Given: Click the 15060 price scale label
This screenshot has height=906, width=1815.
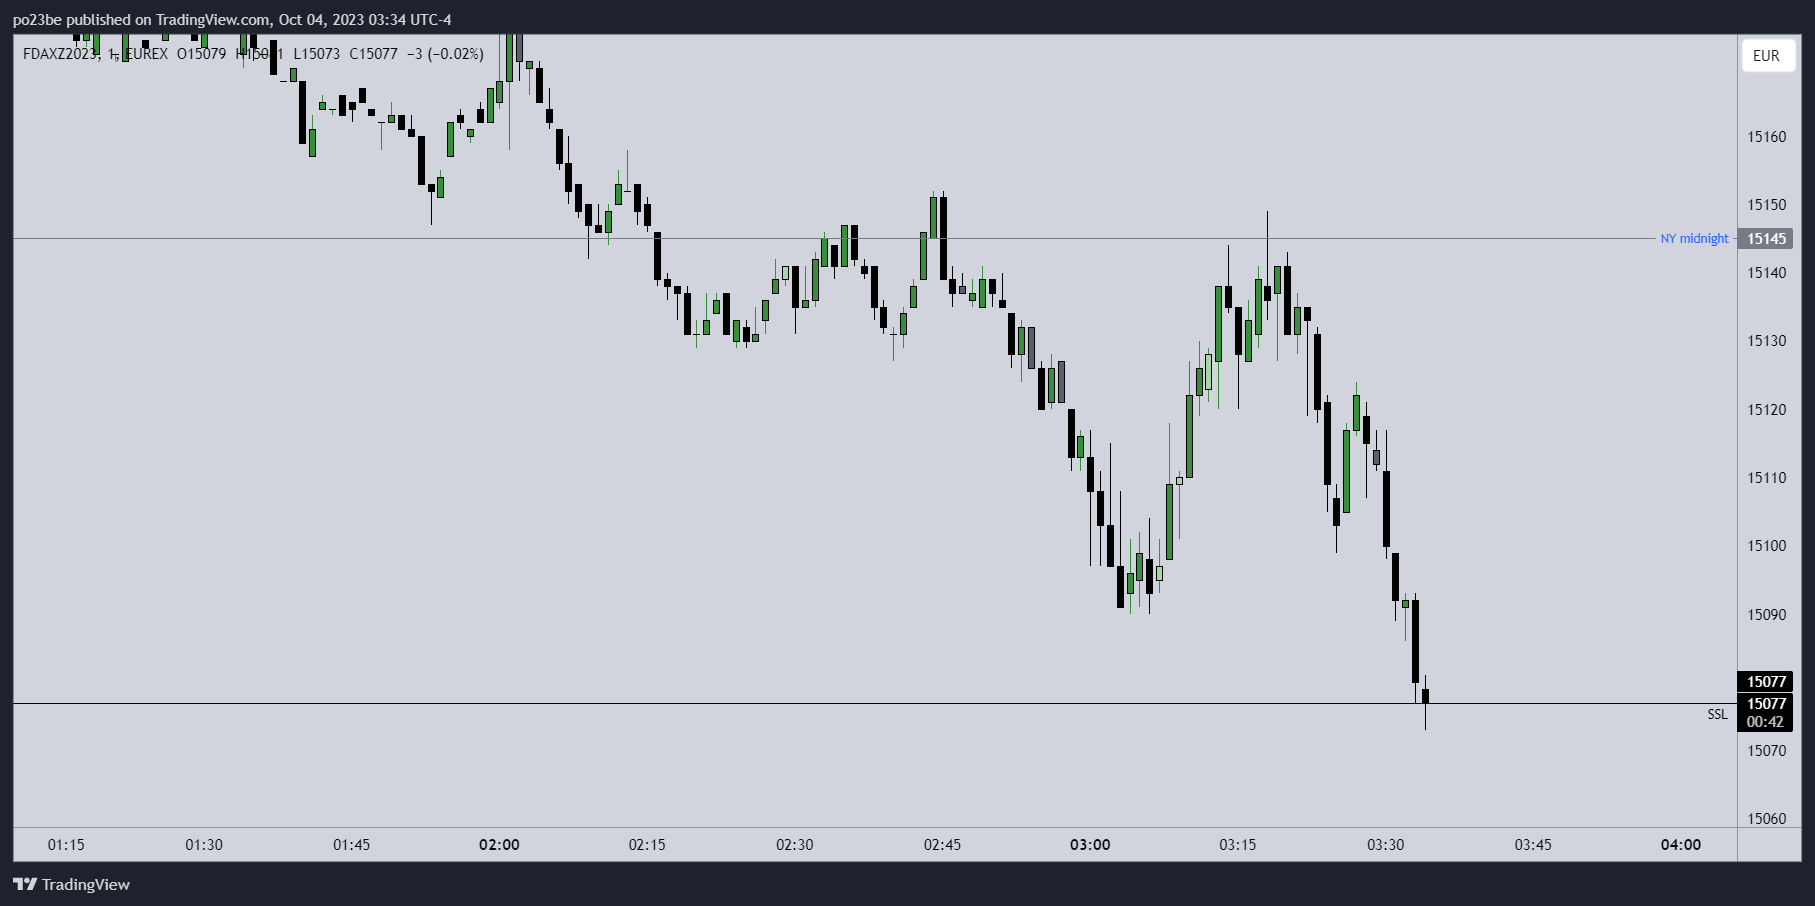Looking at the screenshot, I should (1766, 819).
